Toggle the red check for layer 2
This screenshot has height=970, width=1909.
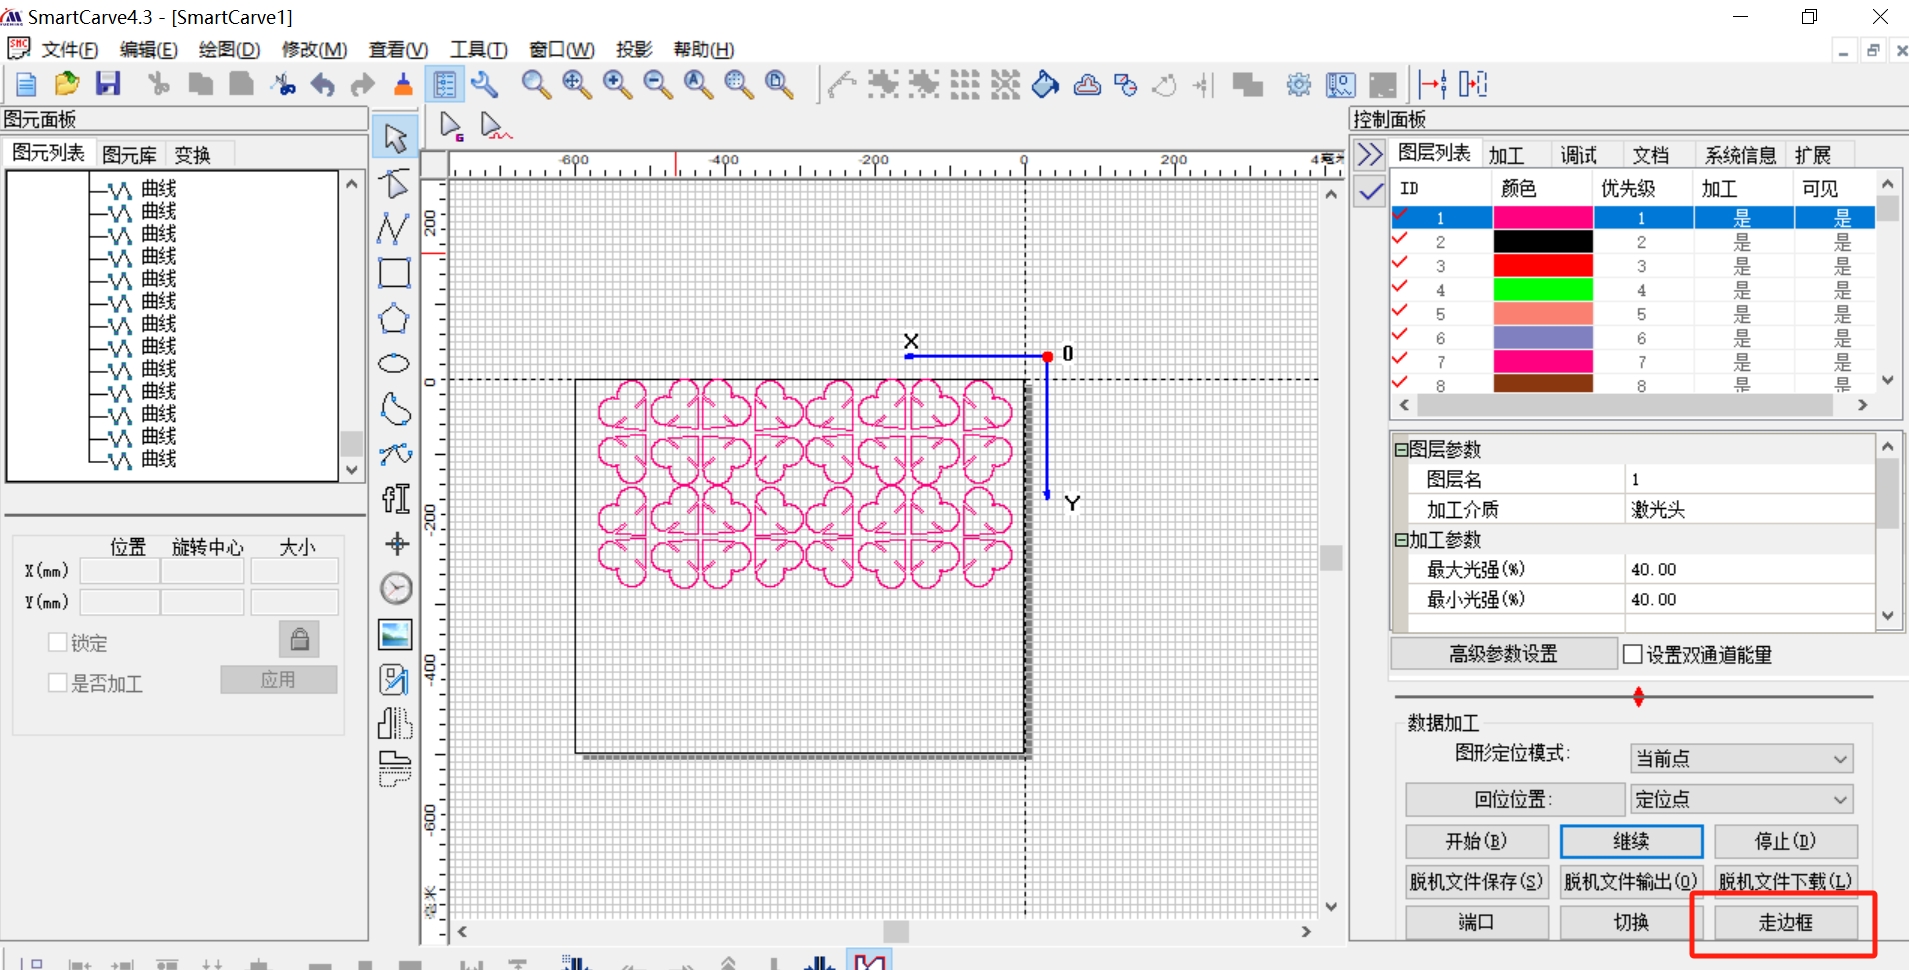1400,239
